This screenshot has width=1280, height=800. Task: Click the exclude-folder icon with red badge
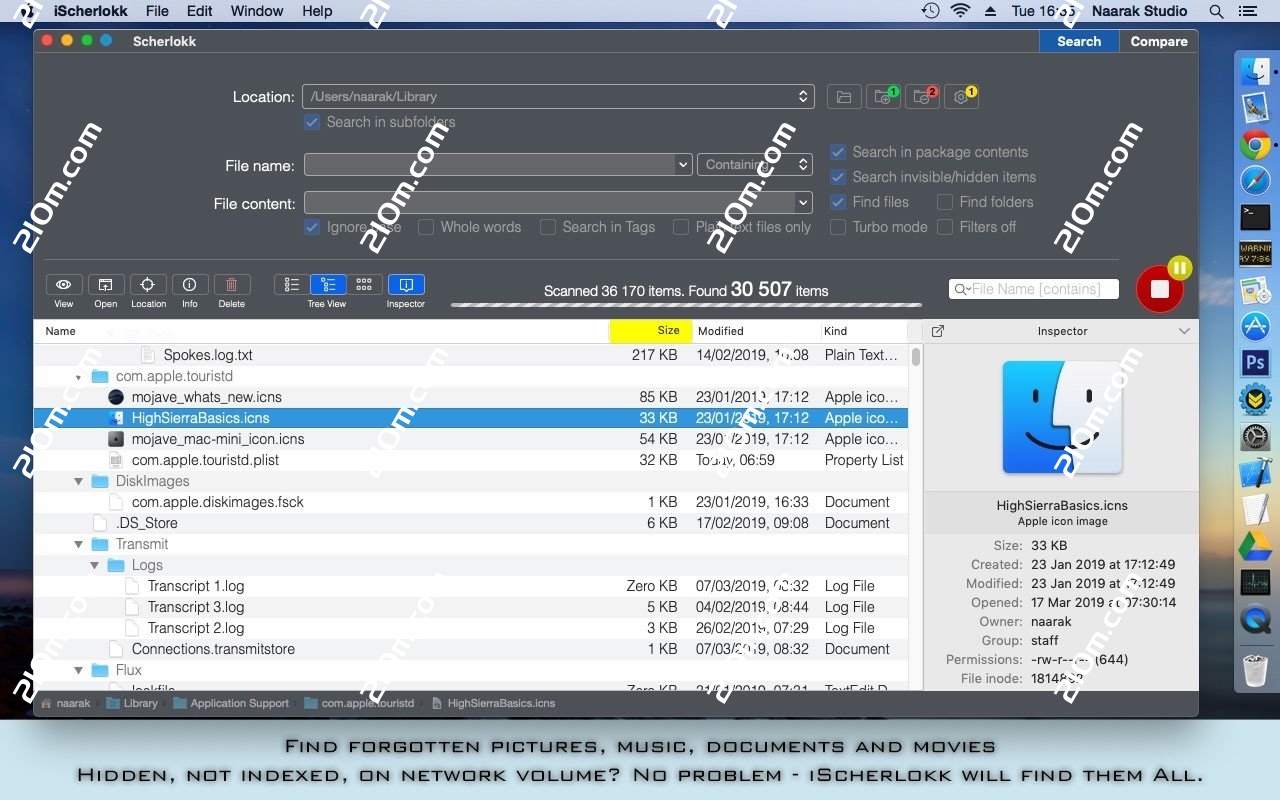[922, 97]
